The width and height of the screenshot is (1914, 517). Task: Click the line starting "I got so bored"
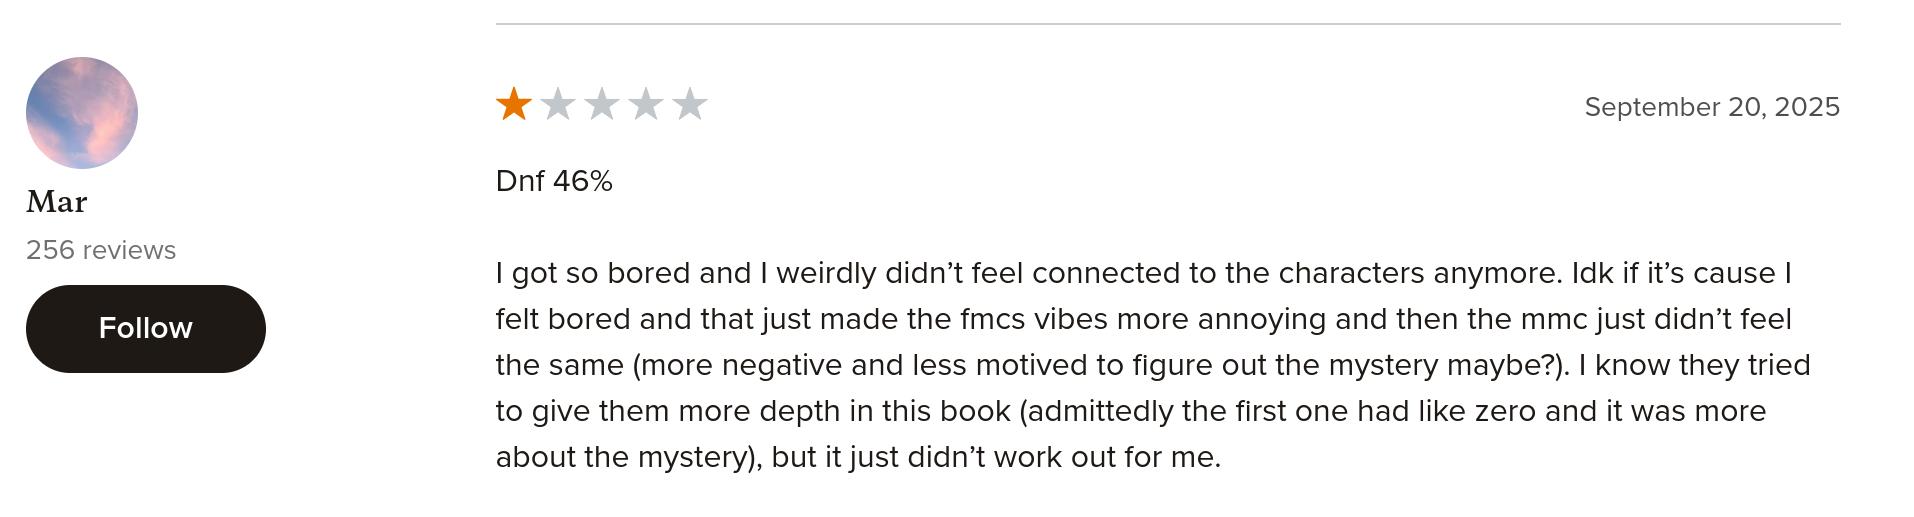pos(1143,273)
